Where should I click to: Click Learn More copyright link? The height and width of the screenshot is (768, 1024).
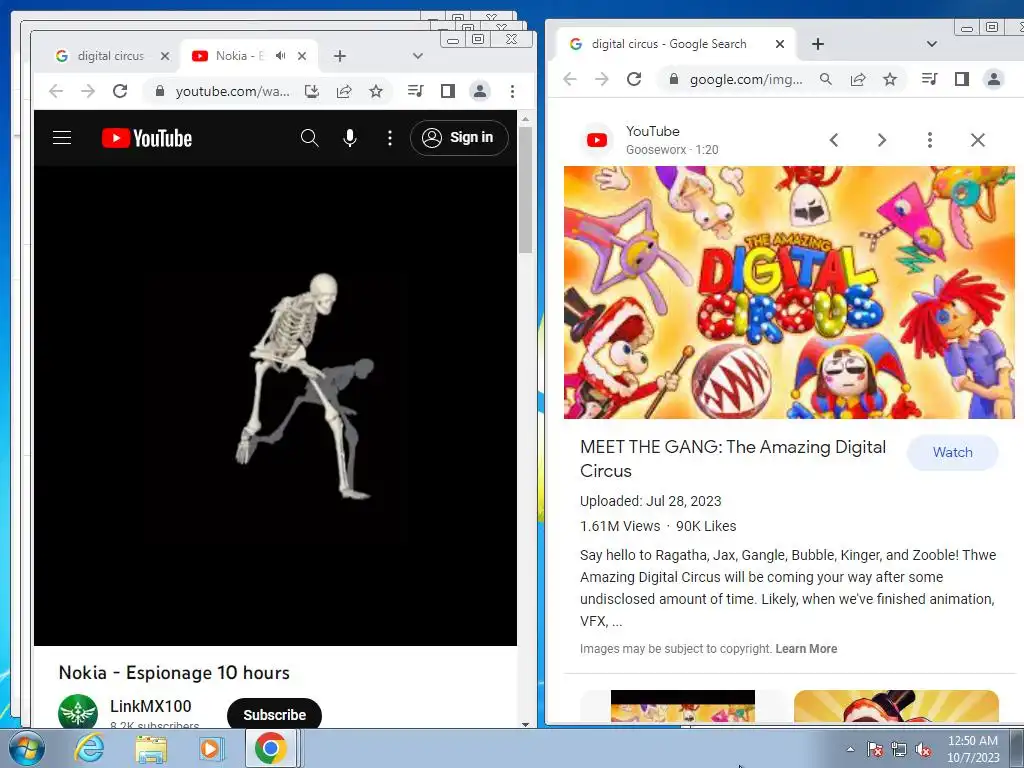(x=806, y=648)
